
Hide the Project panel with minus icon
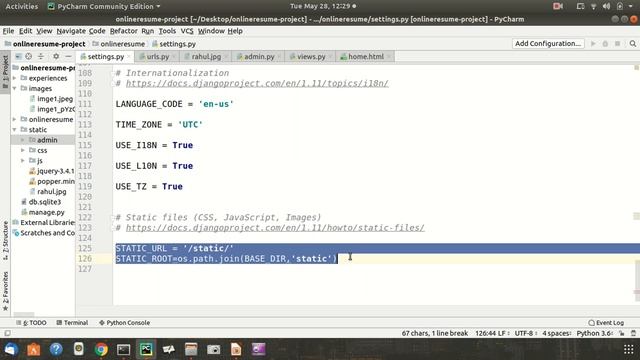(68, 56)
